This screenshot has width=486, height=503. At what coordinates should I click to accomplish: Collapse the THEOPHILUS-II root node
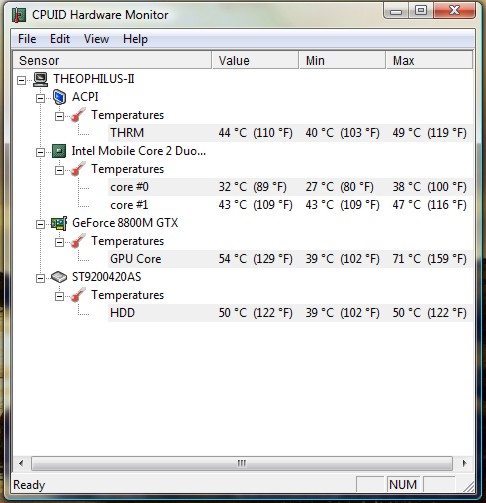click(21, 80)
